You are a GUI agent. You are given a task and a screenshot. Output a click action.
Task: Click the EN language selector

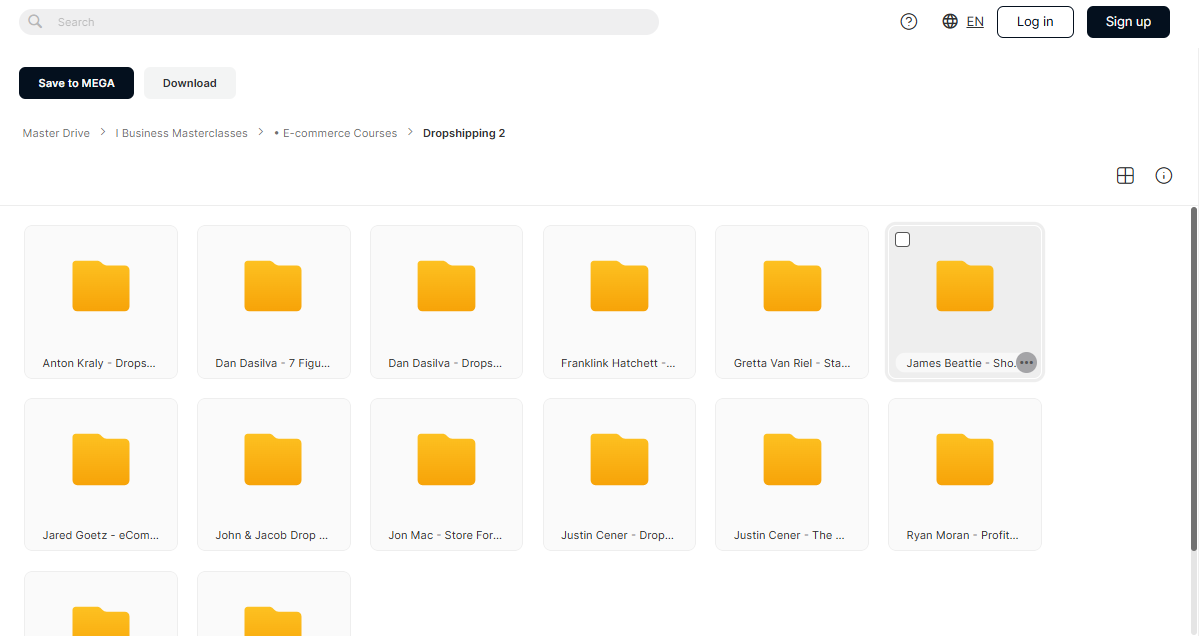click(x=975, y=21)
